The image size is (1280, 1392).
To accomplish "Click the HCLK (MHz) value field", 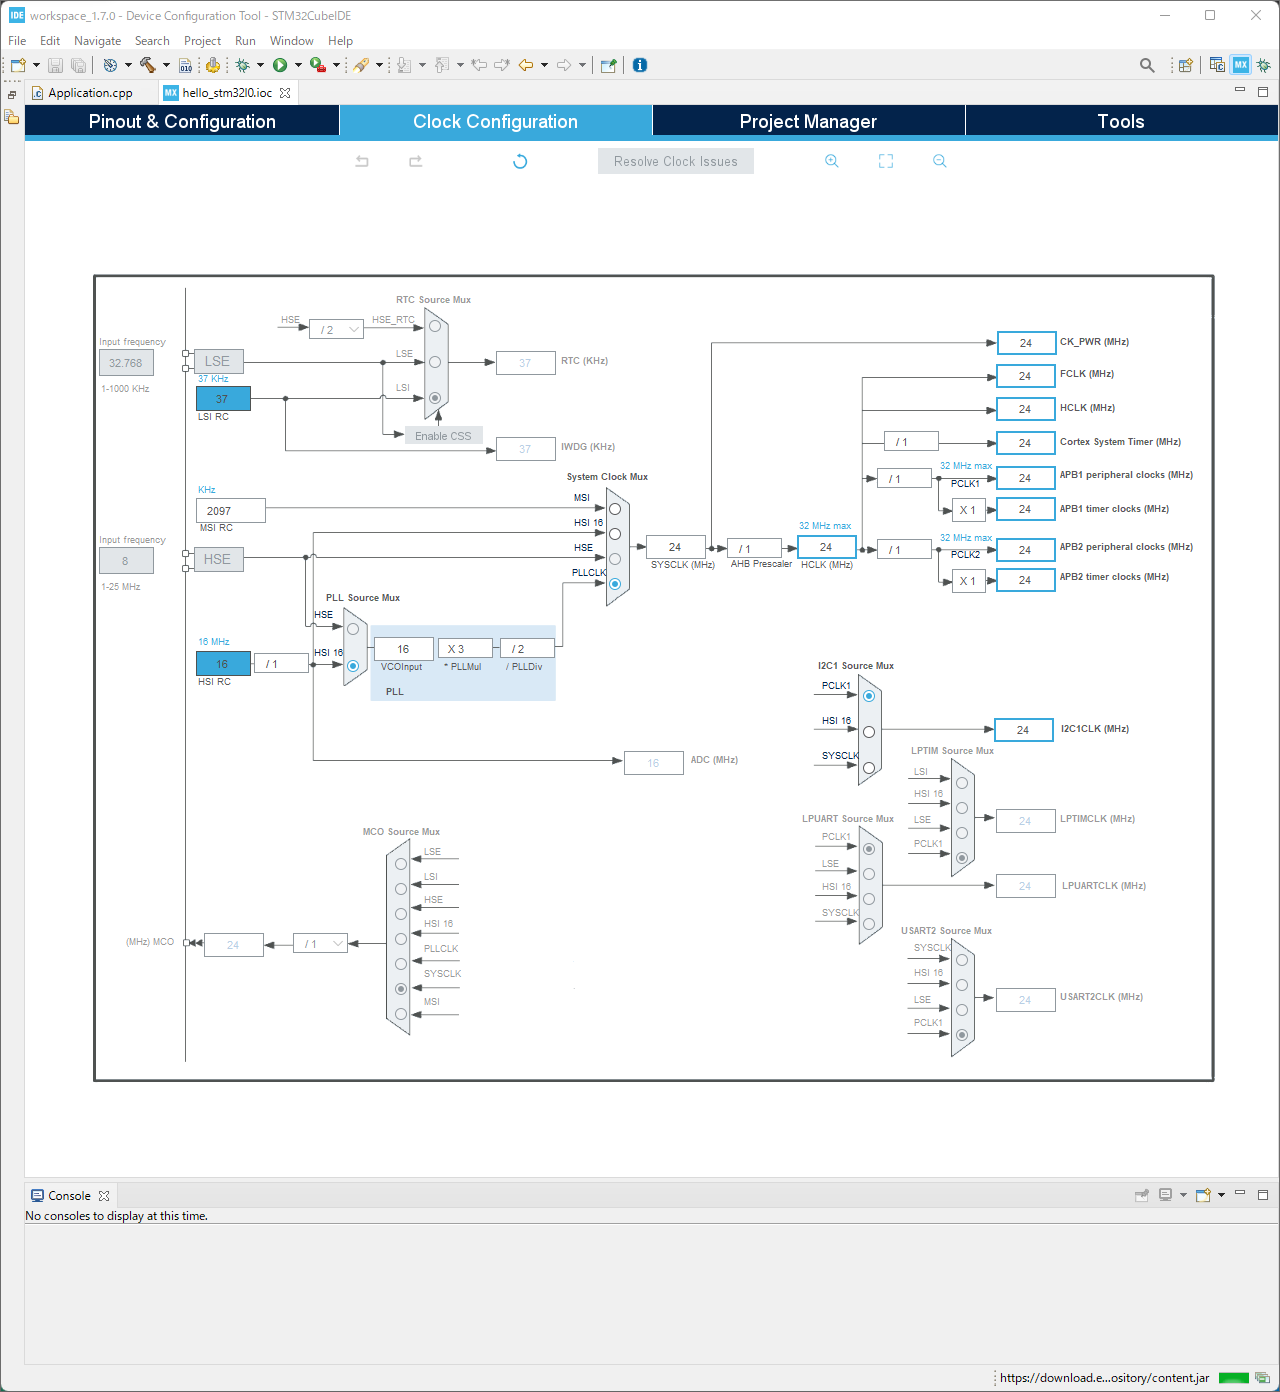I will [x=826, y=547].
